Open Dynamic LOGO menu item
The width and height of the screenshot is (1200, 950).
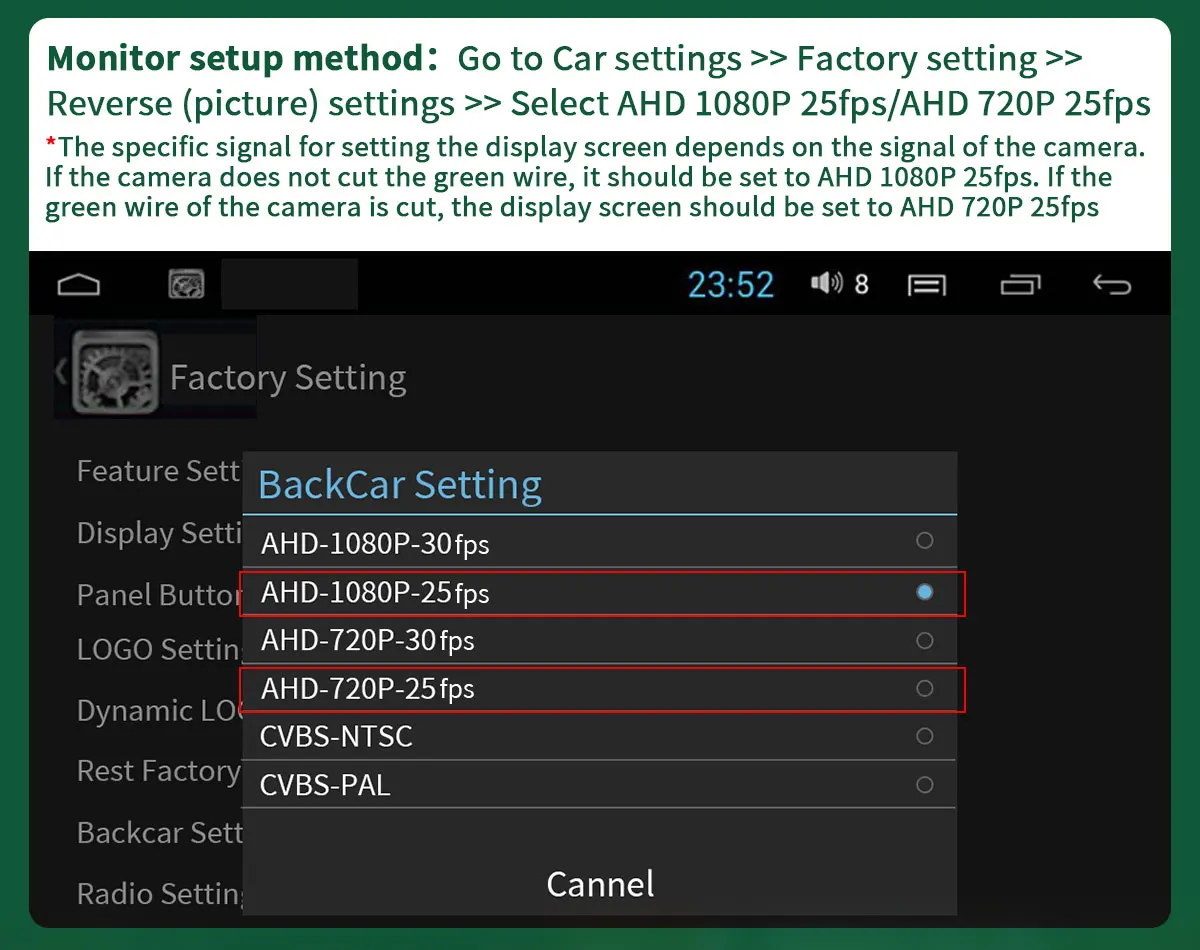point(159,711)
